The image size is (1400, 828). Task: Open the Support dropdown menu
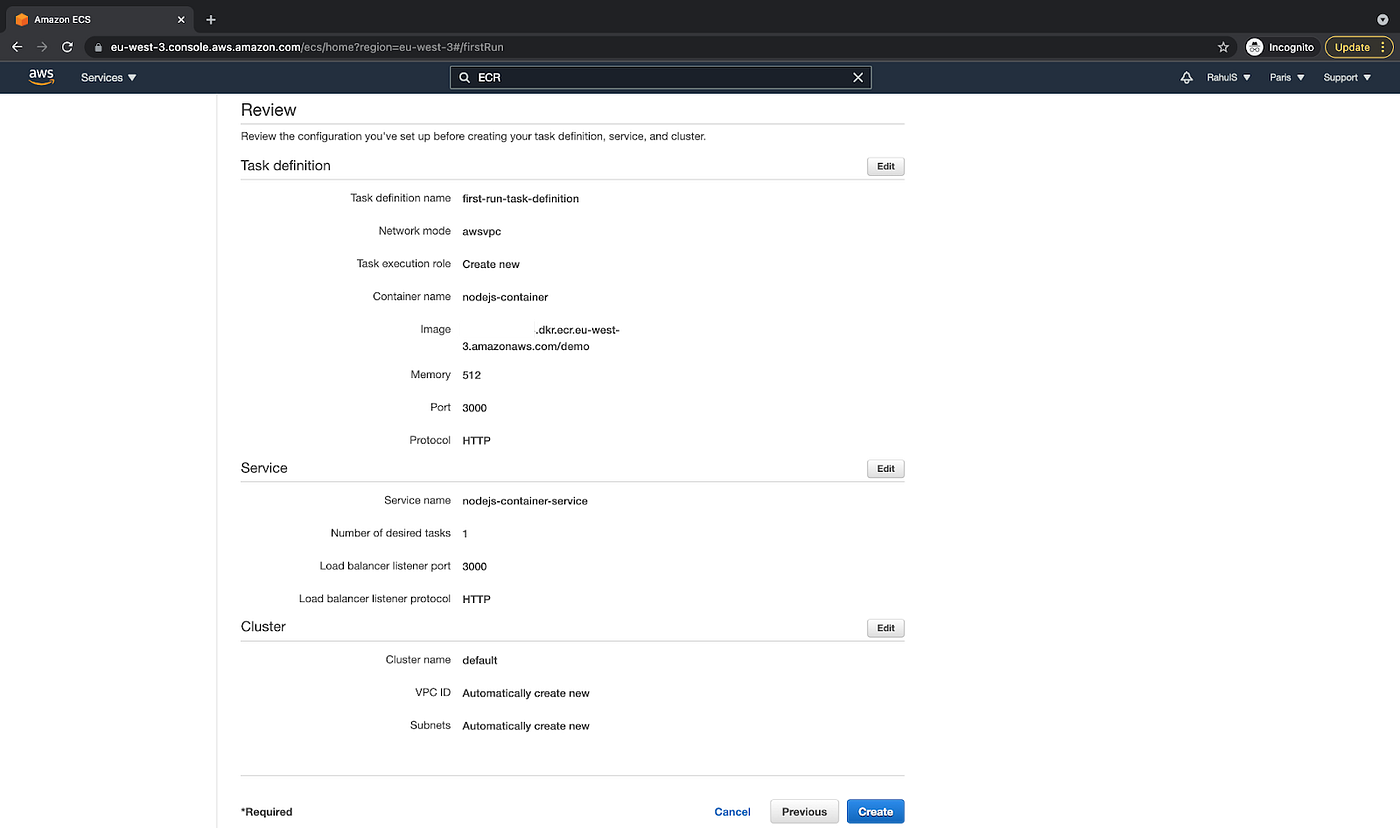1347,77
